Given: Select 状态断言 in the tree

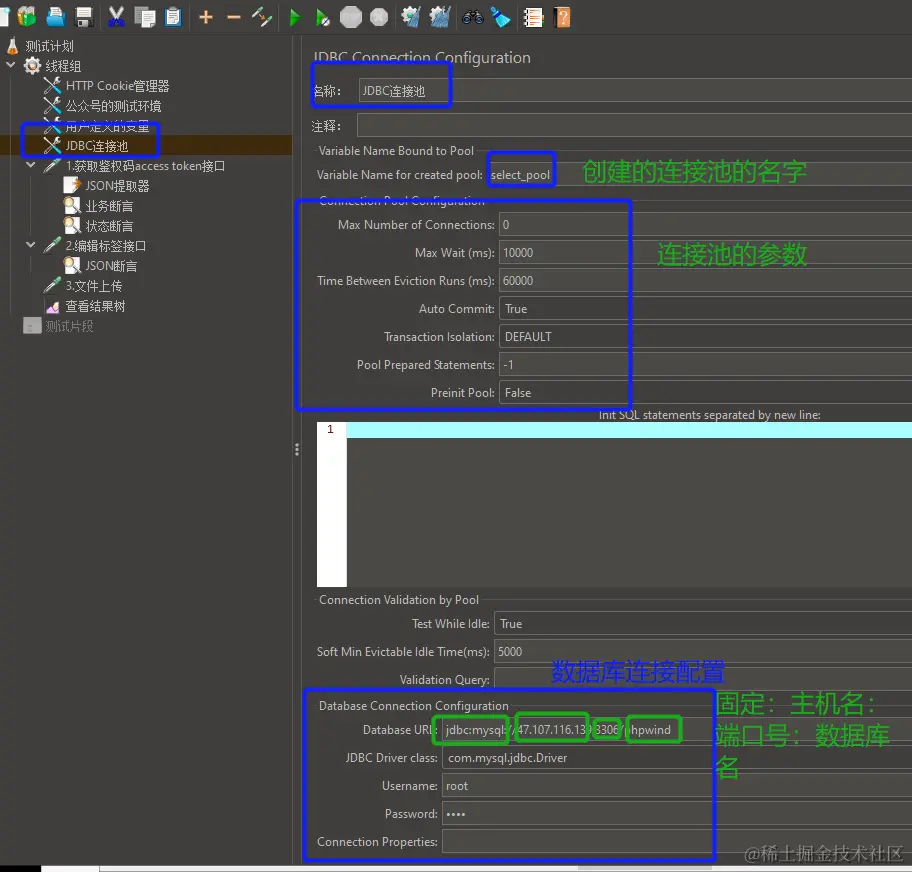Looking at the screenshot, I should click(109, 226).
